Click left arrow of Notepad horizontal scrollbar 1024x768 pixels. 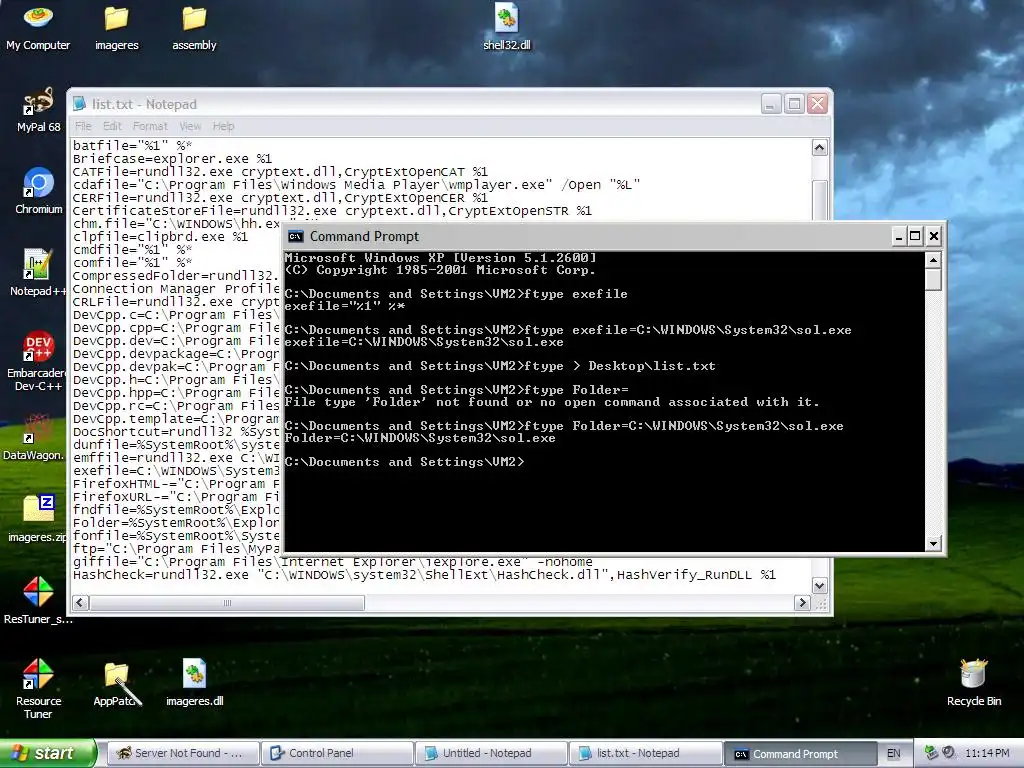point(80,603)
